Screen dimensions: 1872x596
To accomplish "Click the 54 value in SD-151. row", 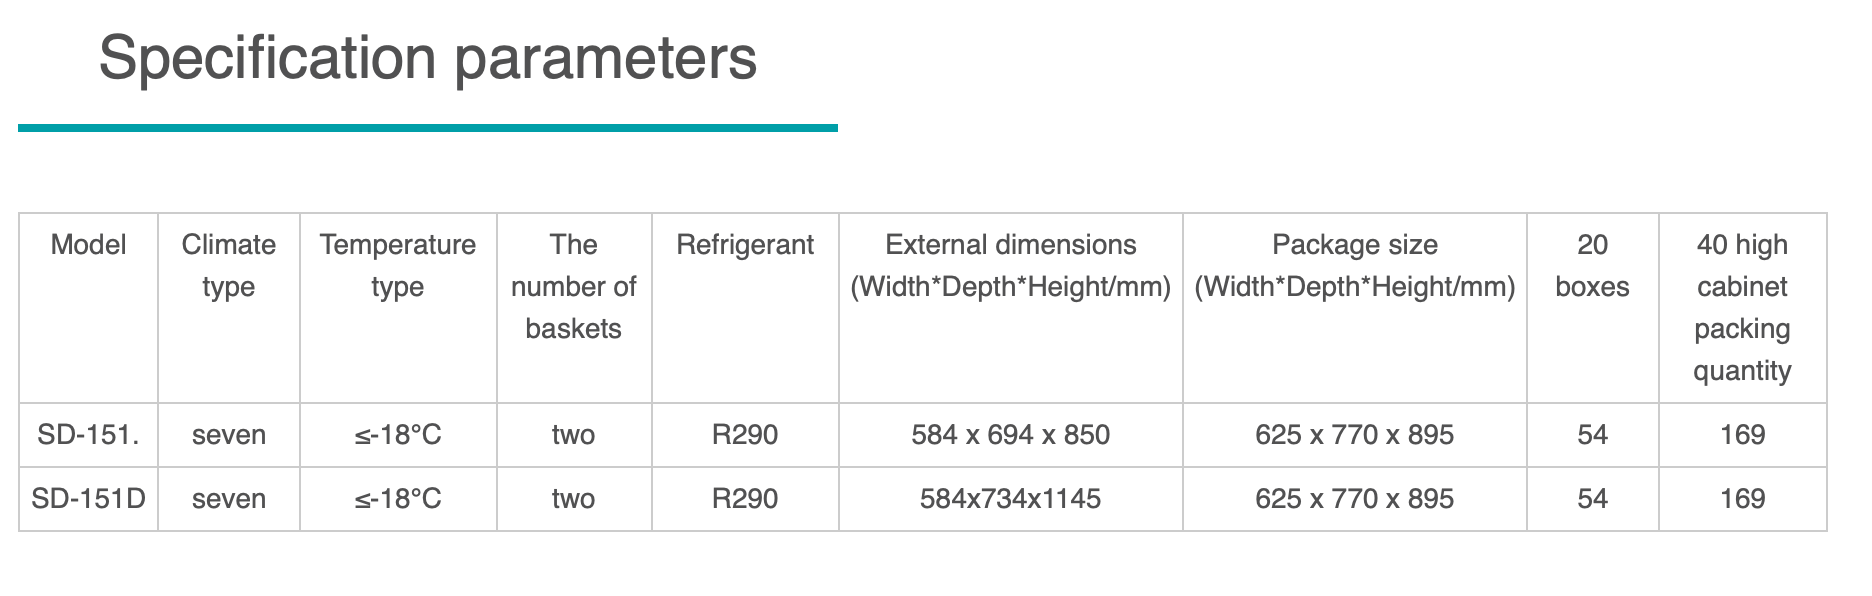I will 1592,435.
